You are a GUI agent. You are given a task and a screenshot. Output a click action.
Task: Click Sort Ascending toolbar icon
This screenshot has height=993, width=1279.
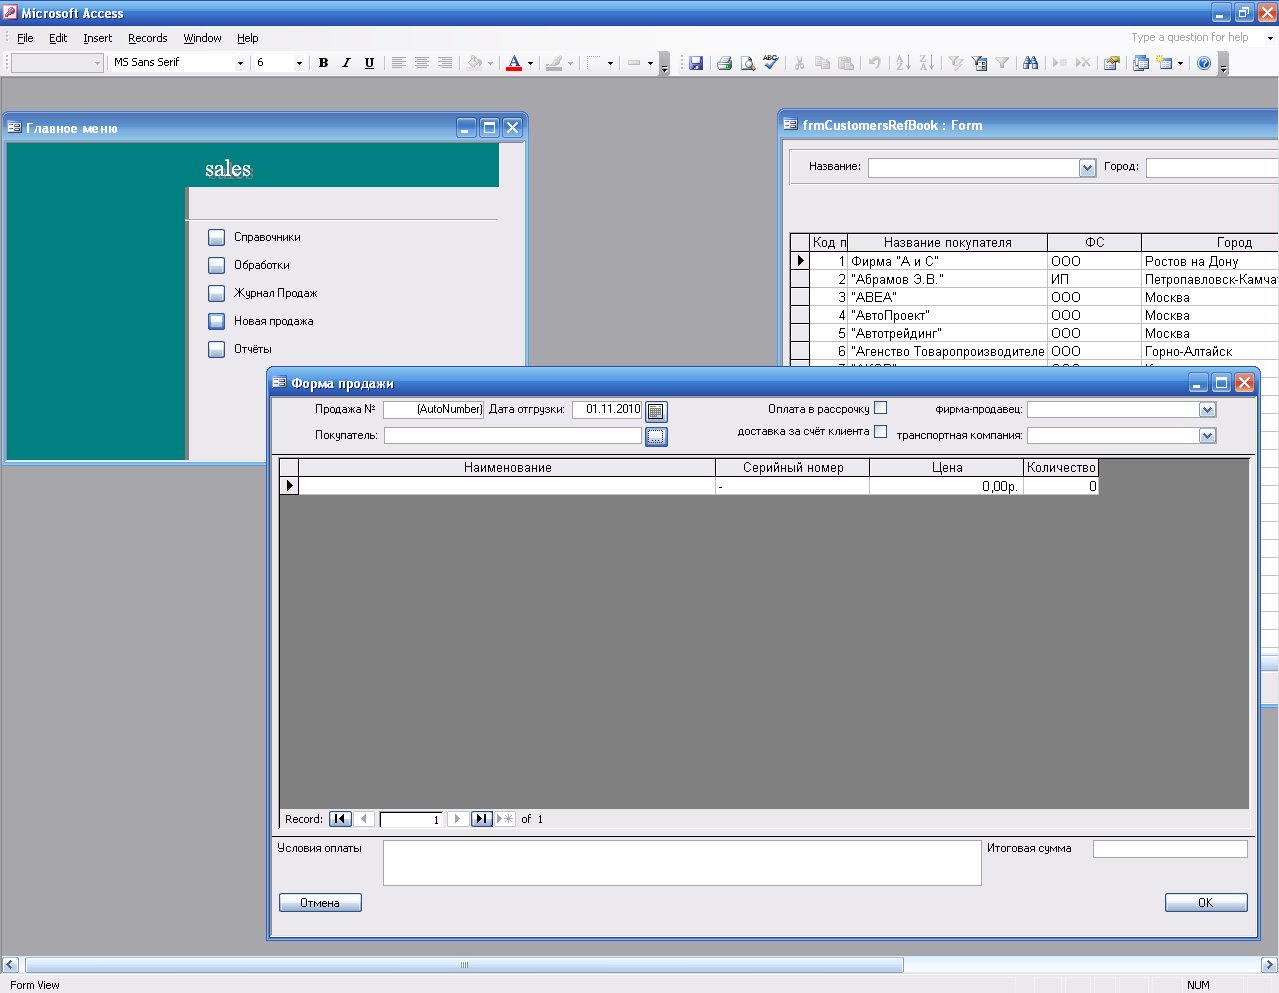tap(903, 63)
